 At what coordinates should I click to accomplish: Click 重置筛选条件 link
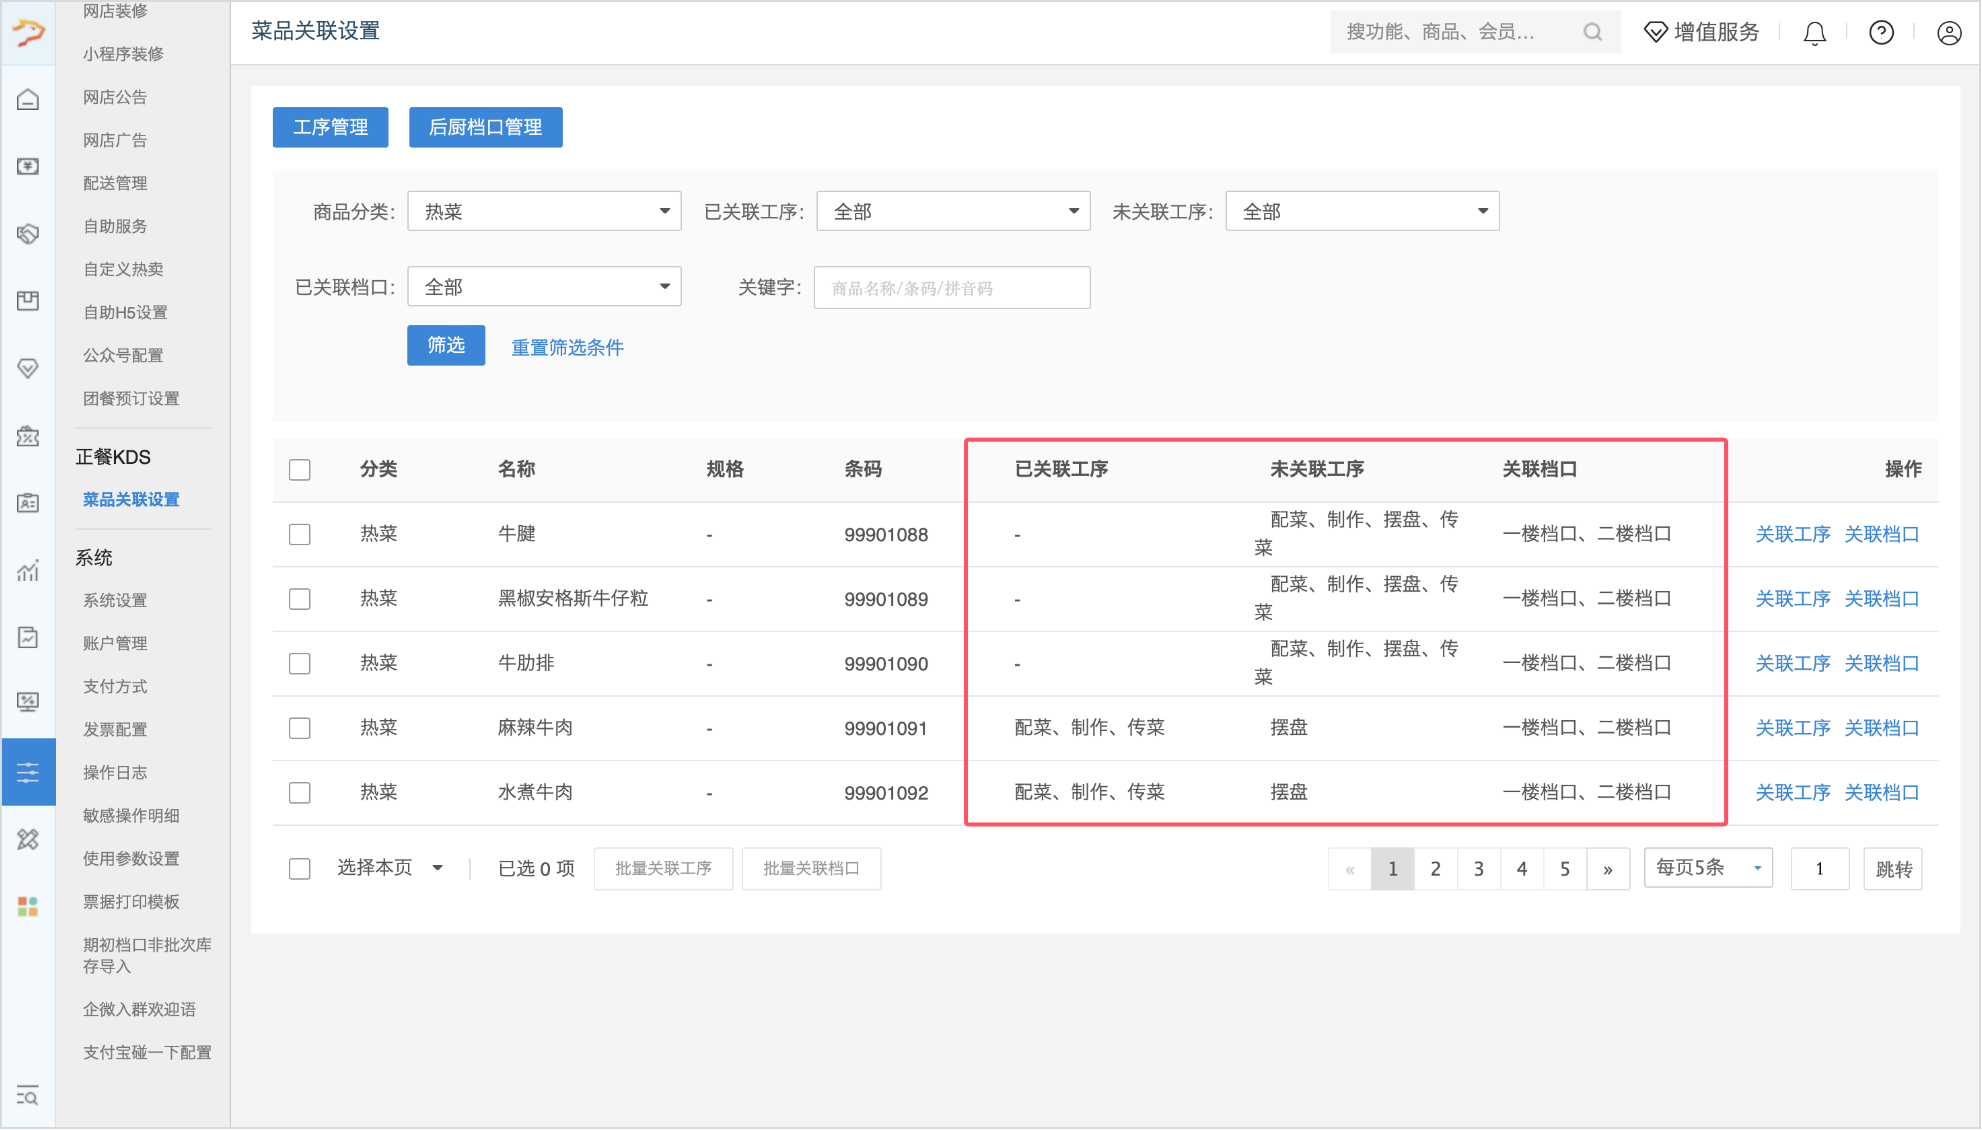pyautogui.click(x=567, y=347)
